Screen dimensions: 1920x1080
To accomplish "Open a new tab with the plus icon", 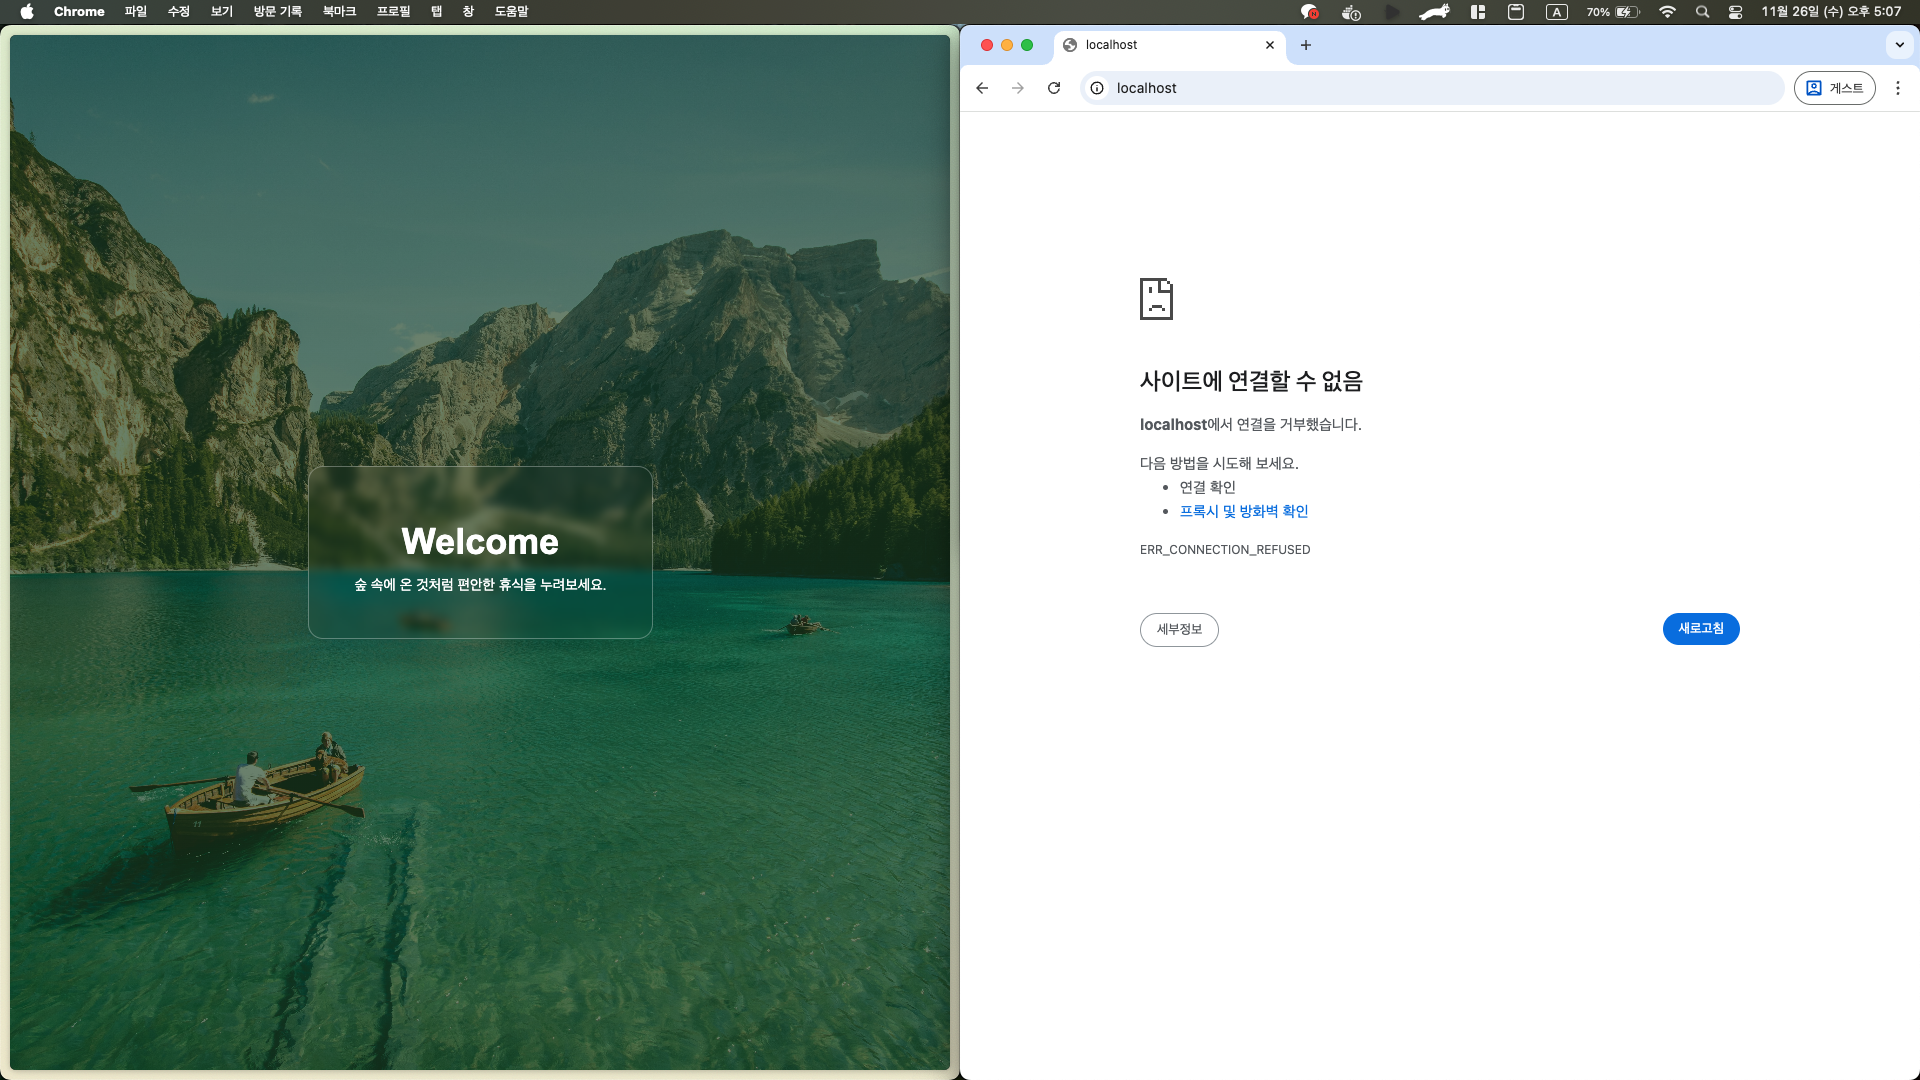I will 1306,45.
